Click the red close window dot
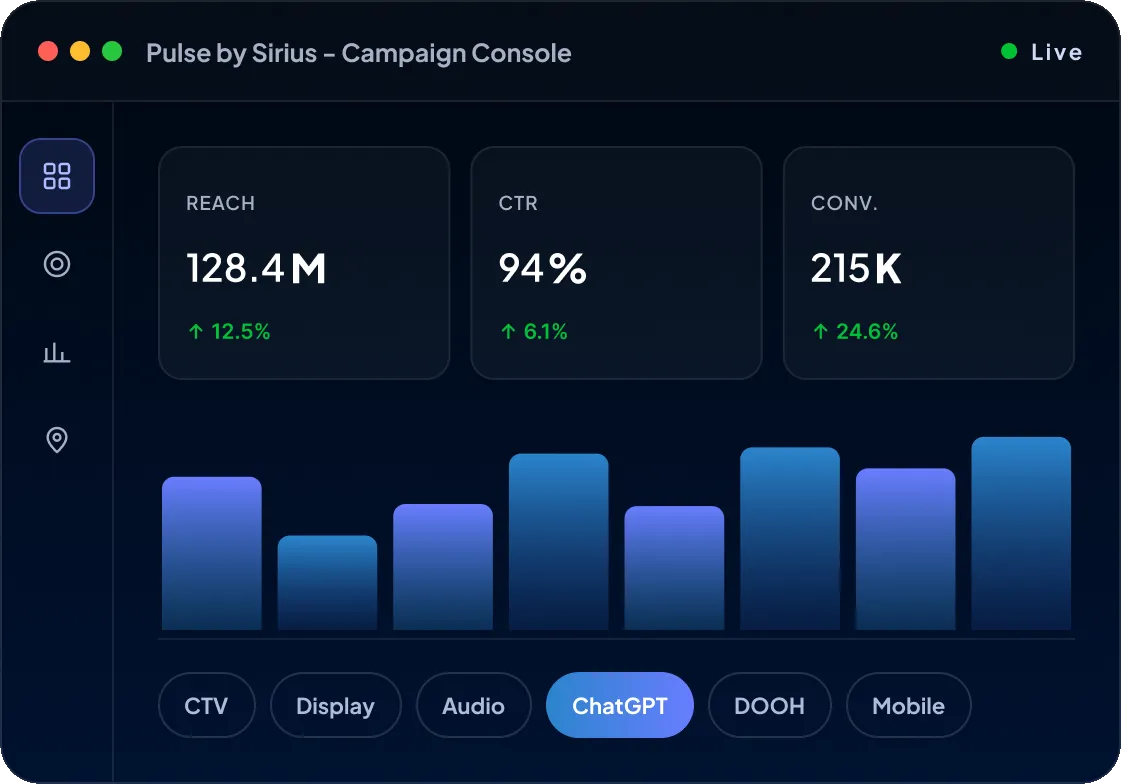 coord(48,51)
